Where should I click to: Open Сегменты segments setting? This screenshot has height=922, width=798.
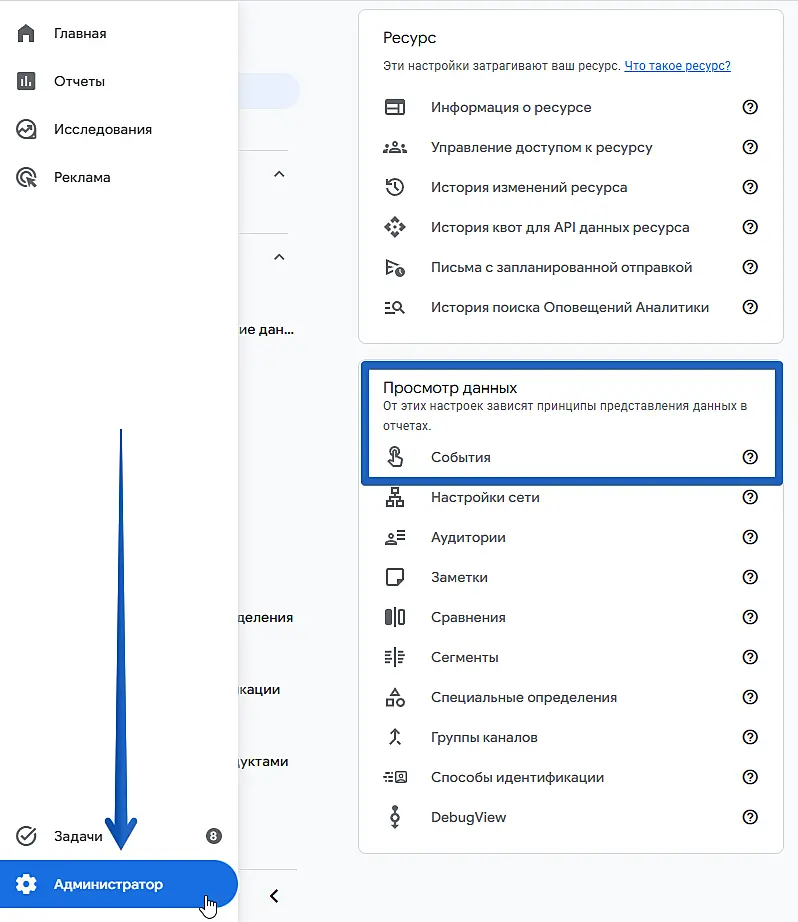pyautogui.click(x=570, y=657)
